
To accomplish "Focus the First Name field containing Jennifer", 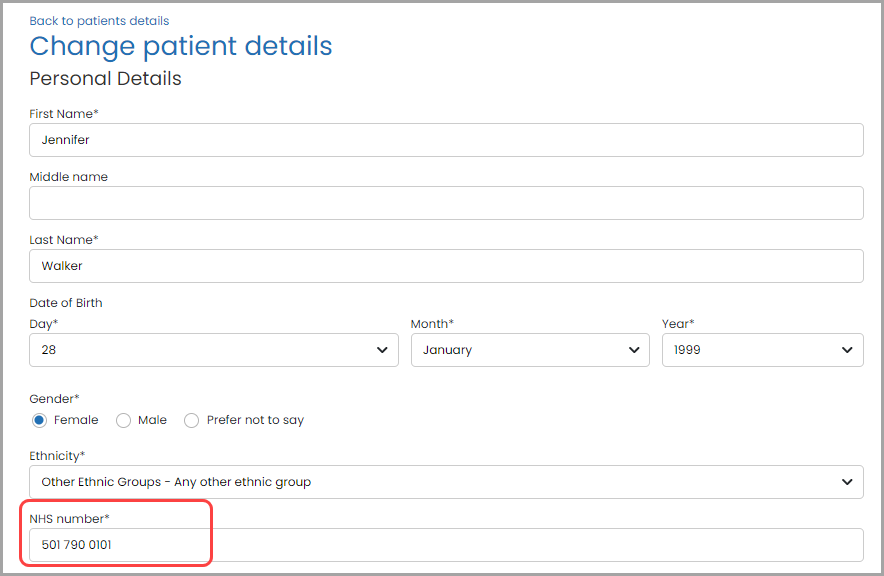I will [447, 140].
